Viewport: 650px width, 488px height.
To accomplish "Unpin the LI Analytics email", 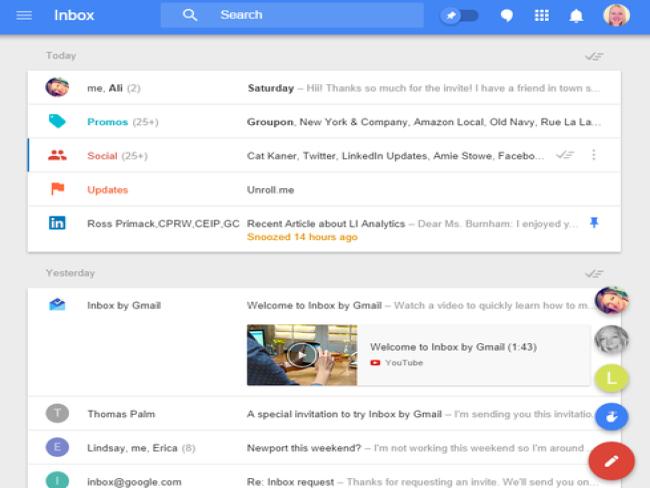I will click(x=594, y=223).
